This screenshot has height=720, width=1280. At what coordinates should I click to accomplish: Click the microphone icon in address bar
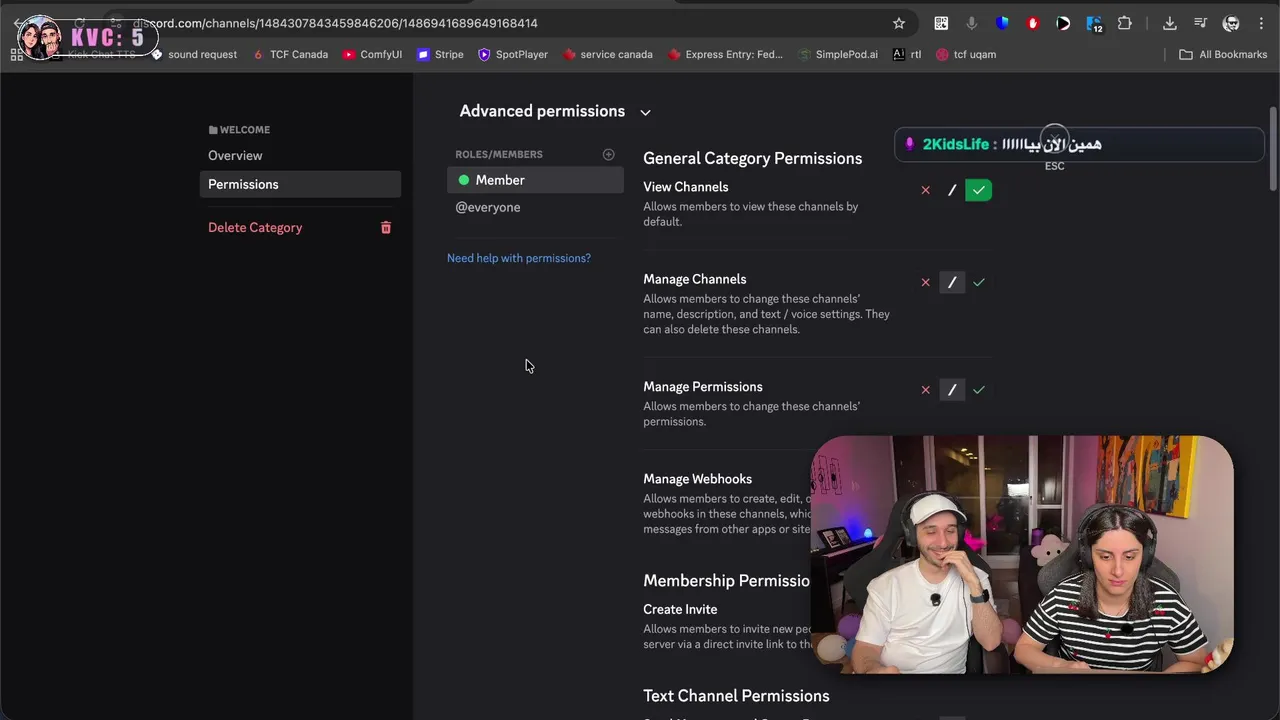click(971, 23)
